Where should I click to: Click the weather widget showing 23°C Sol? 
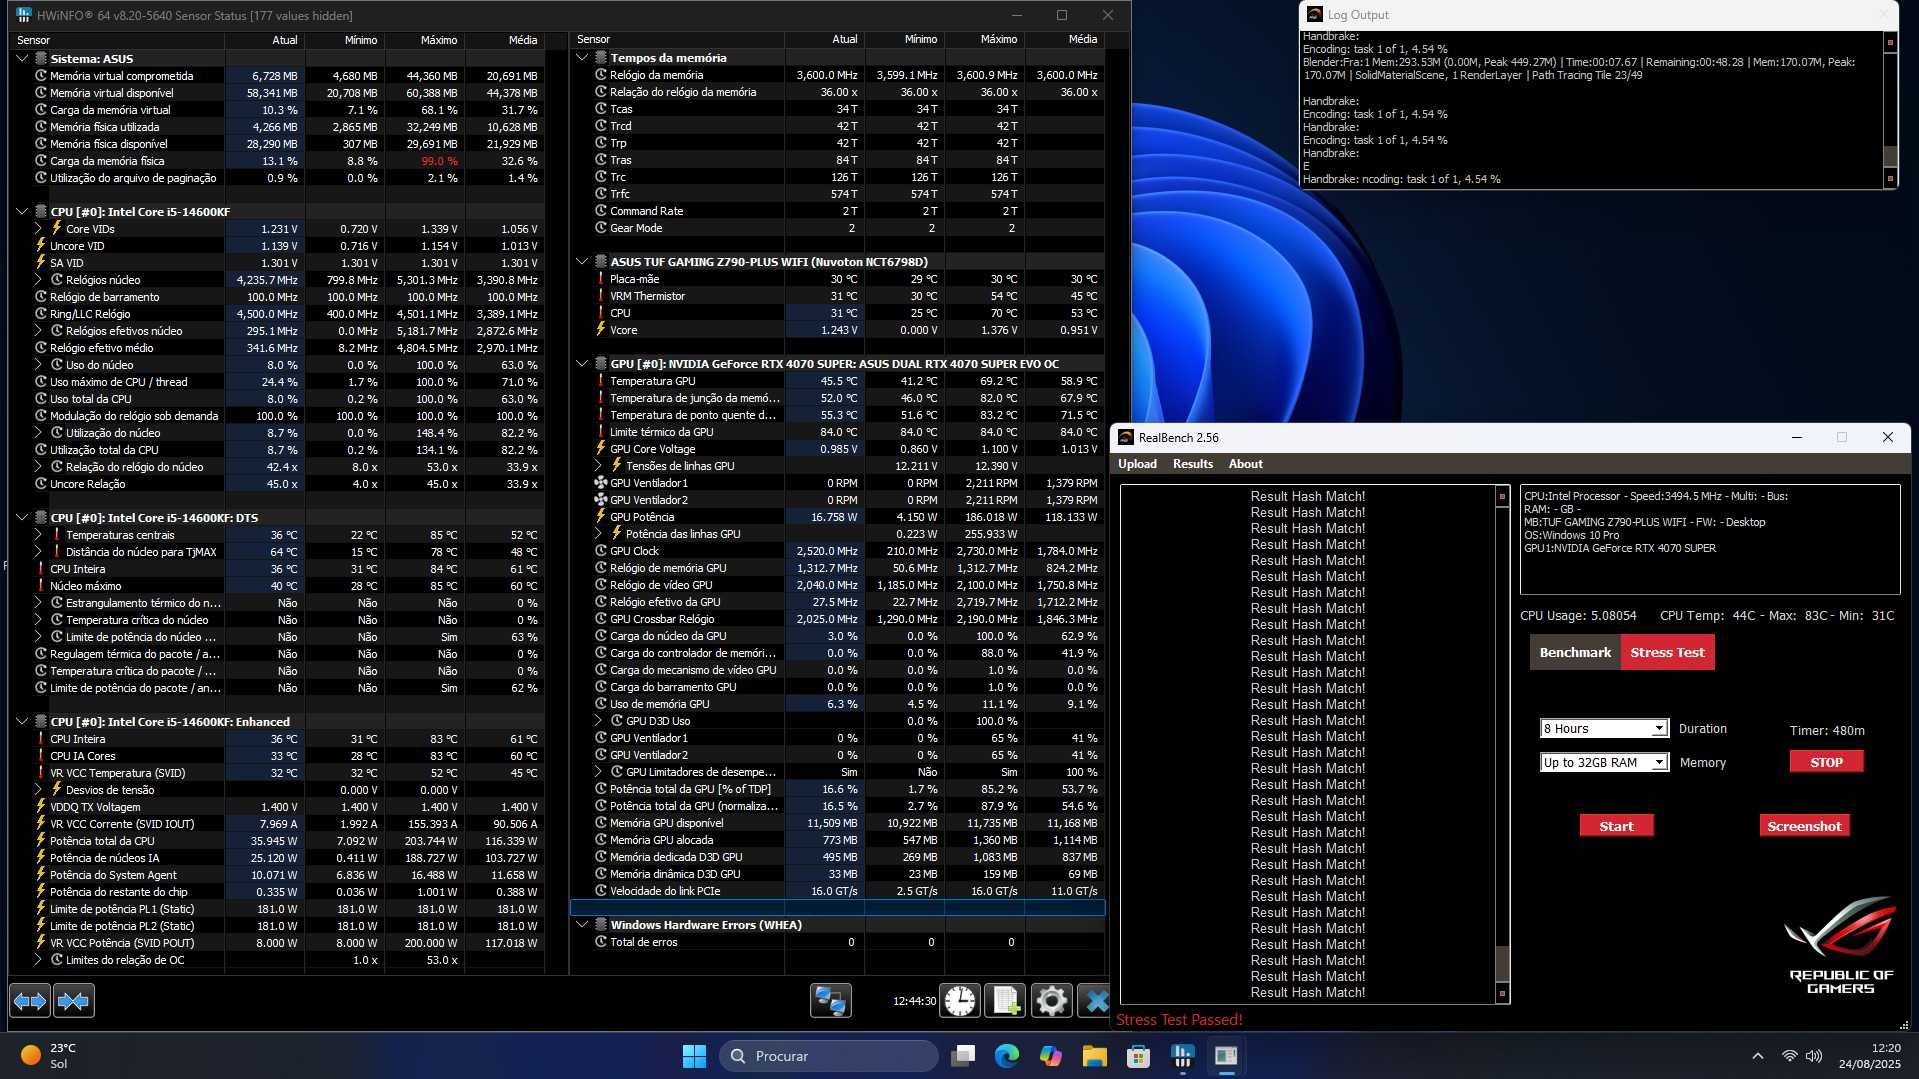click(48, 1056)
